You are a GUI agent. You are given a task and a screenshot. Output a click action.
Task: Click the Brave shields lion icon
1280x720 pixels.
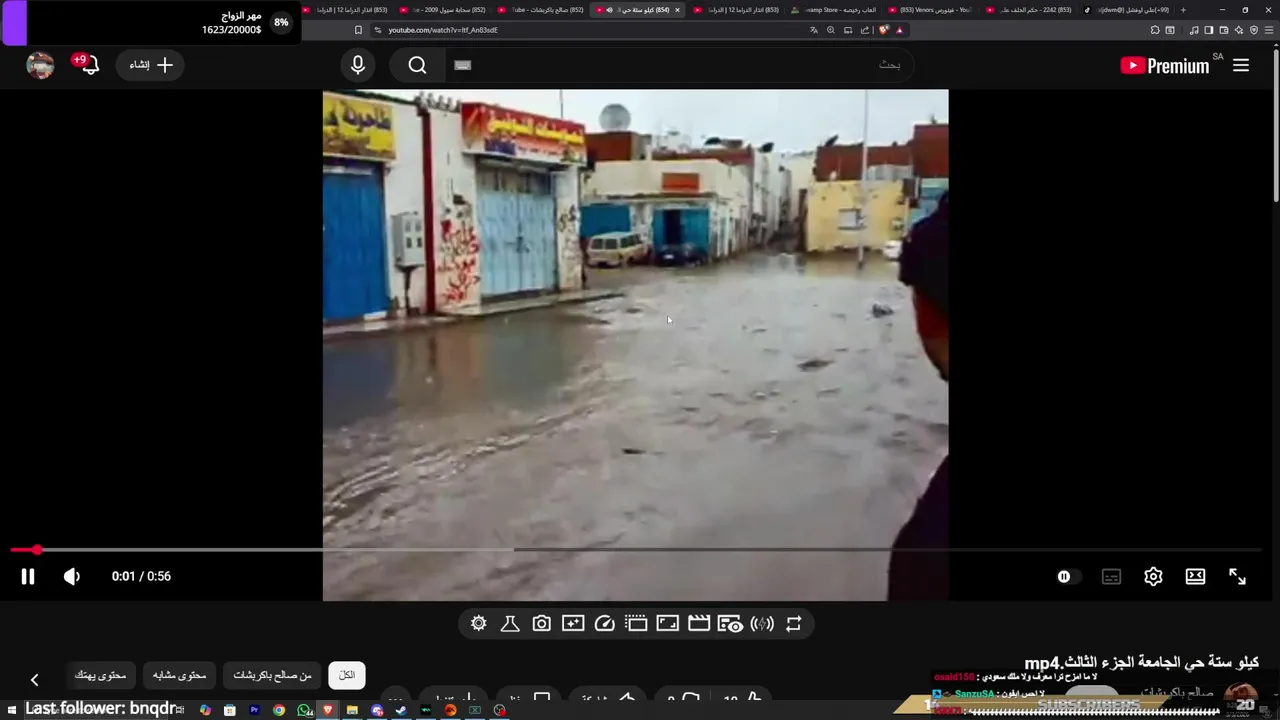[x=884, y=30]
